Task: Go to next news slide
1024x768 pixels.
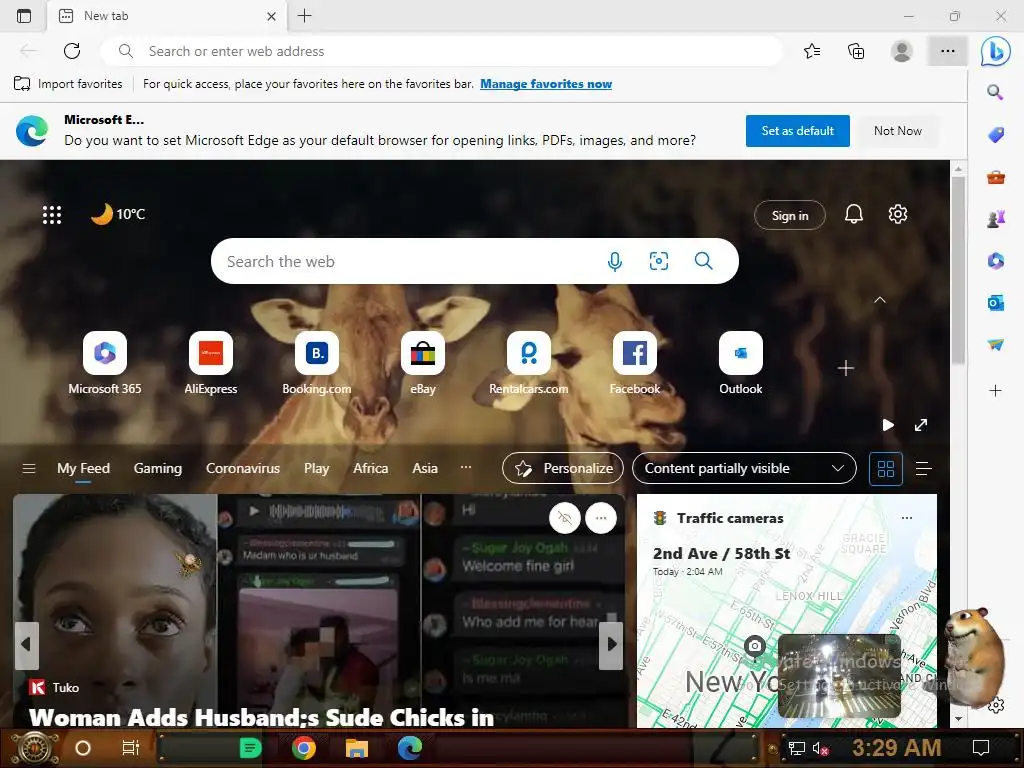Action: tap(611, 645)
